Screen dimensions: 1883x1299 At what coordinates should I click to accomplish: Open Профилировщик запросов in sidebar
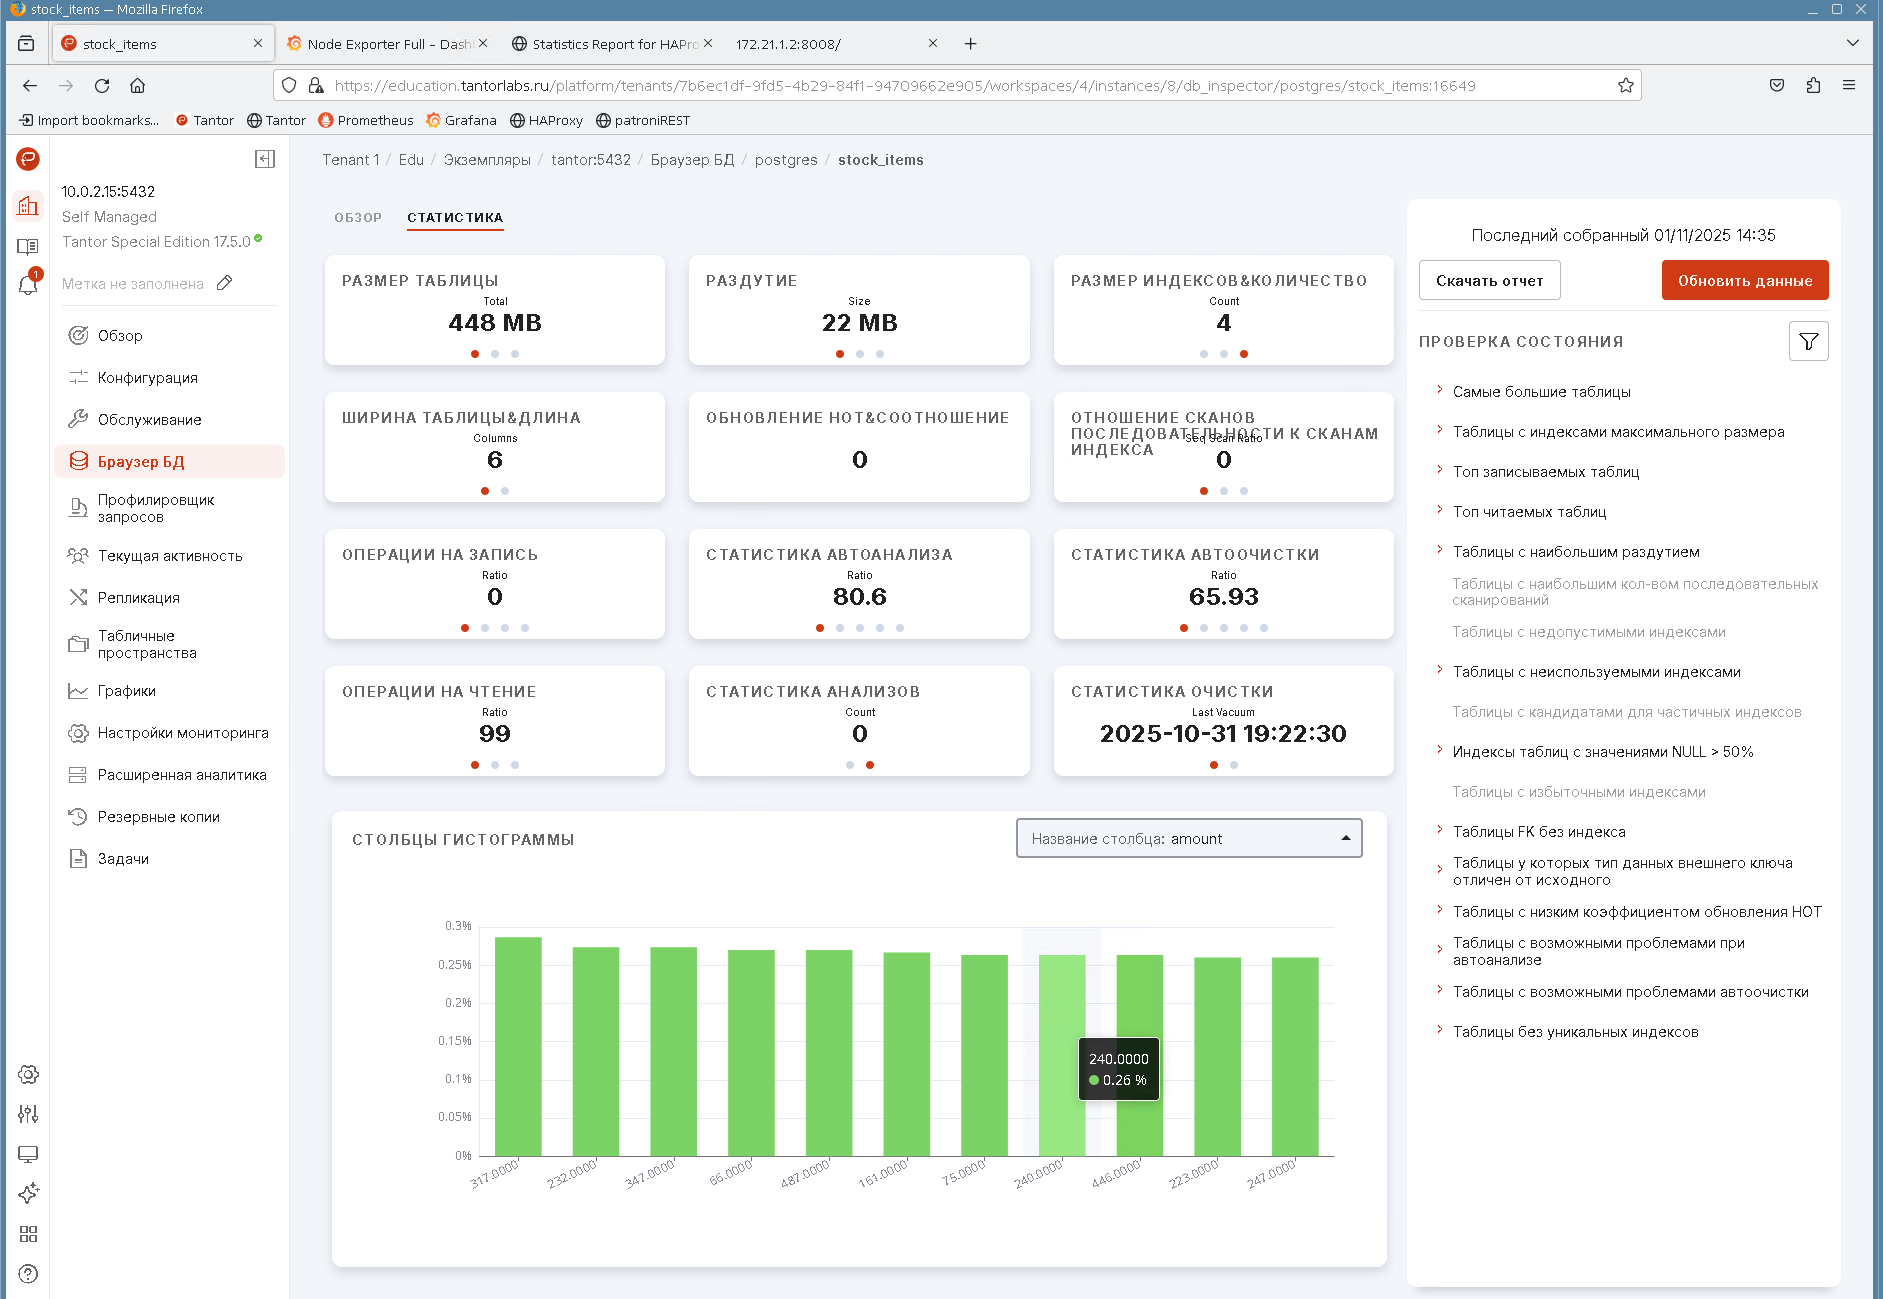[155, 508]
